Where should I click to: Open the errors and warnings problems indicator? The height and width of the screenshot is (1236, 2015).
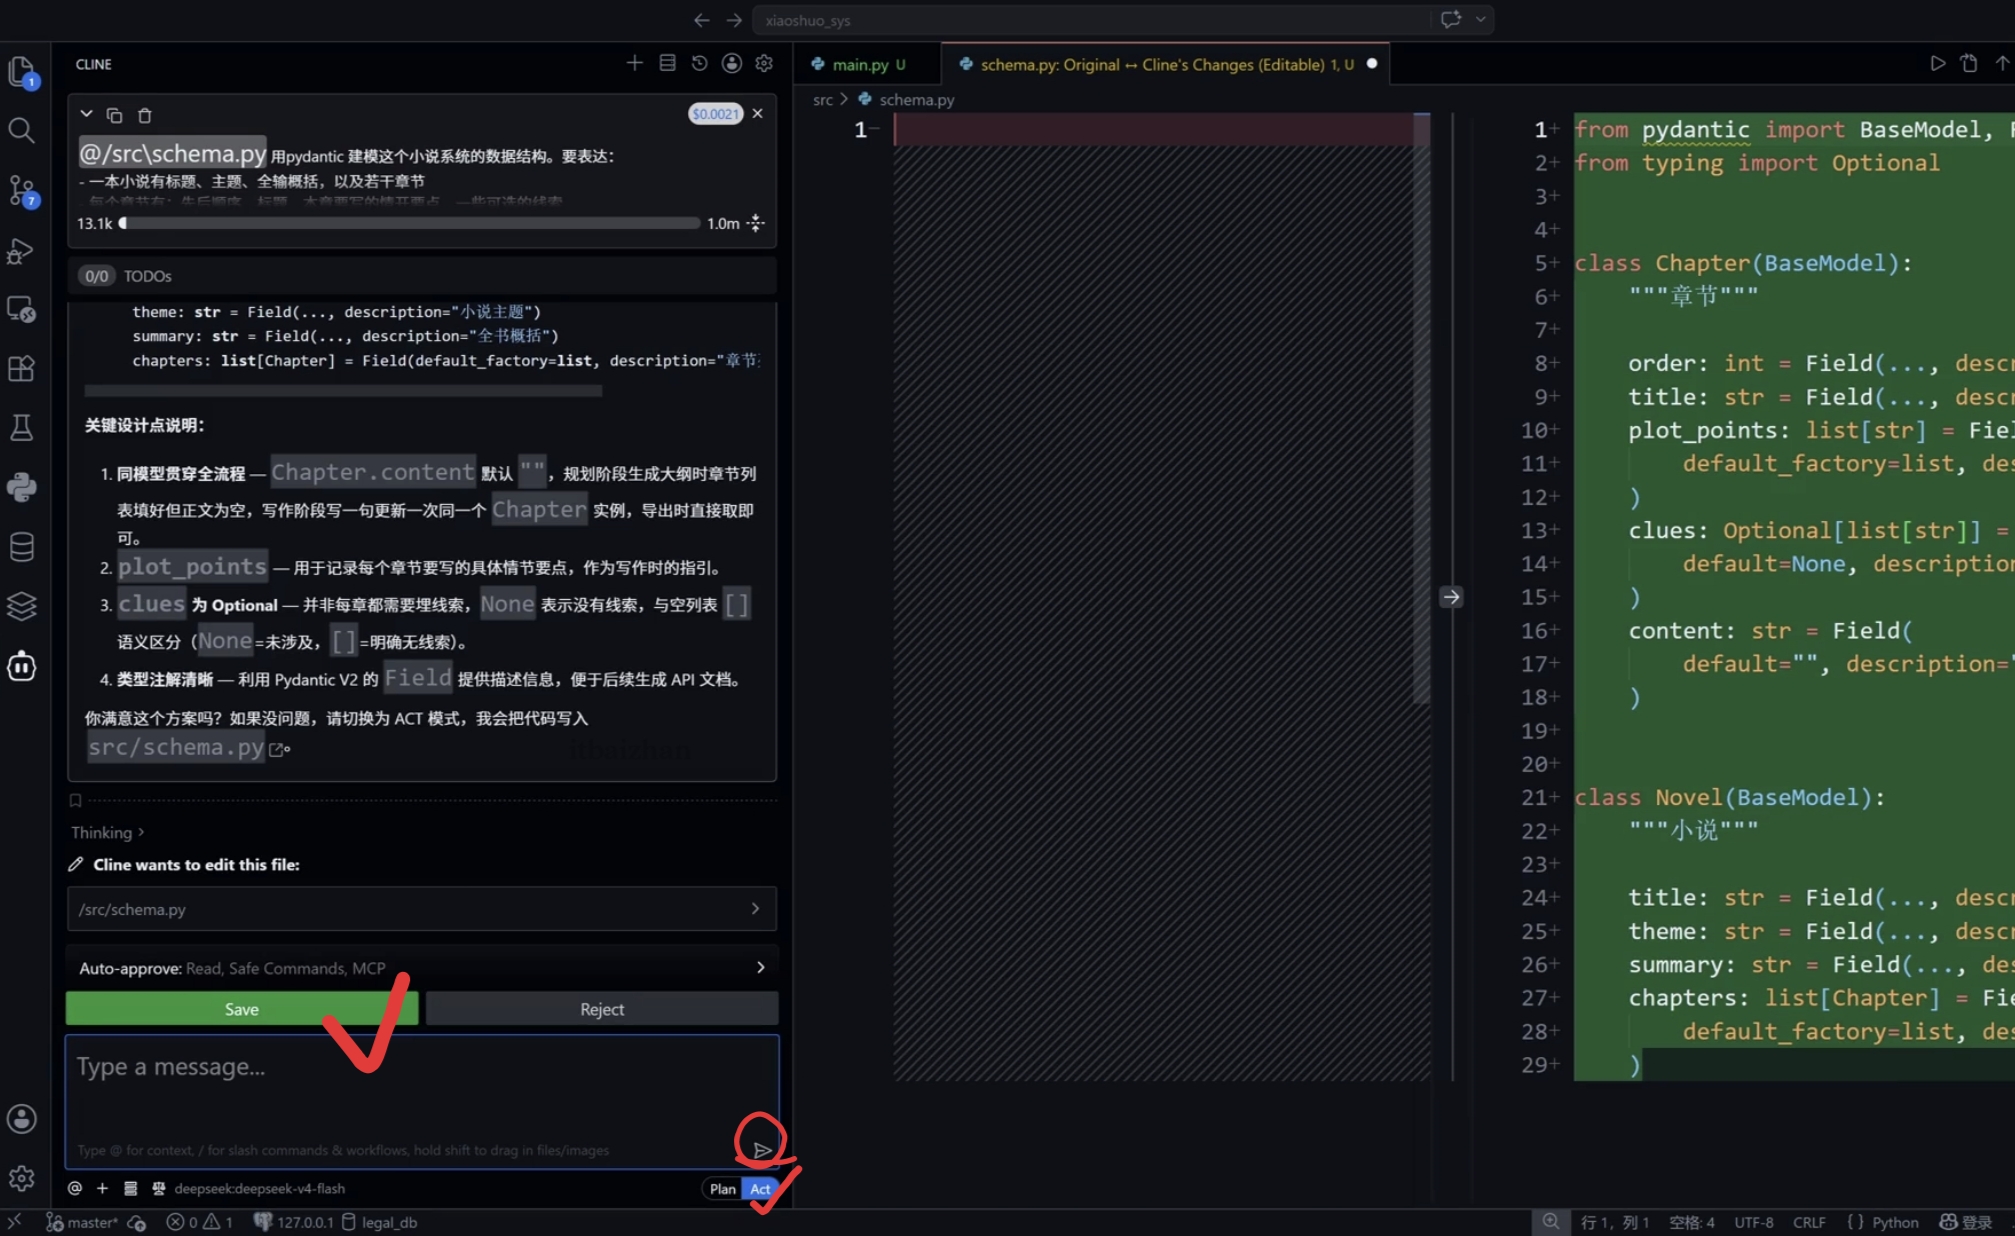tap(200, 1222)
